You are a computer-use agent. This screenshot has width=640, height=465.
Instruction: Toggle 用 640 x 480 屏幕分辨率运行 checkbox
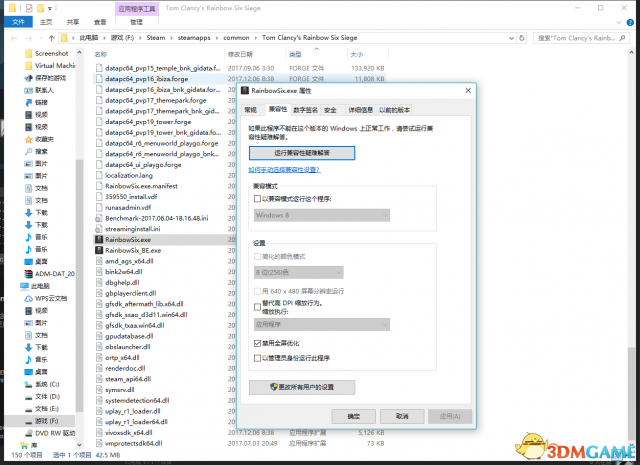tap(257, 291)
